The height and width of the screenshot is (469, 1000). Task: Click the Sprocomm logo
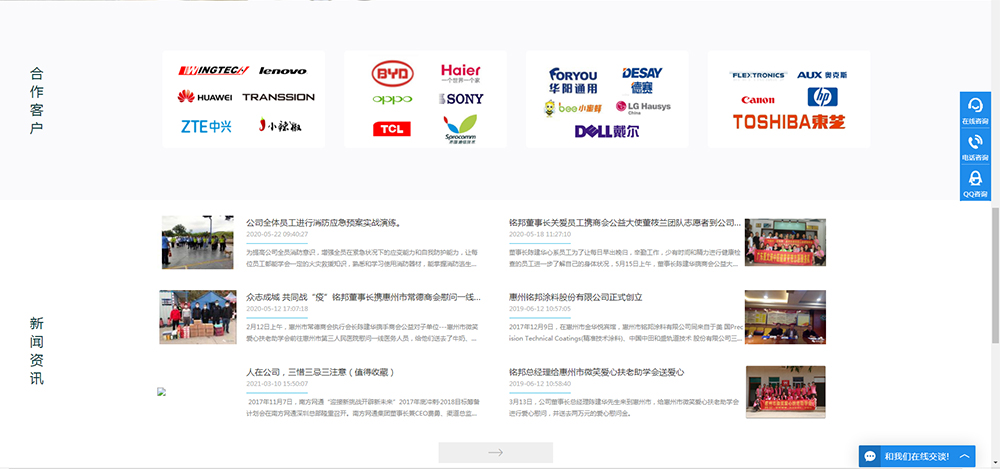[x=460, y=129]
